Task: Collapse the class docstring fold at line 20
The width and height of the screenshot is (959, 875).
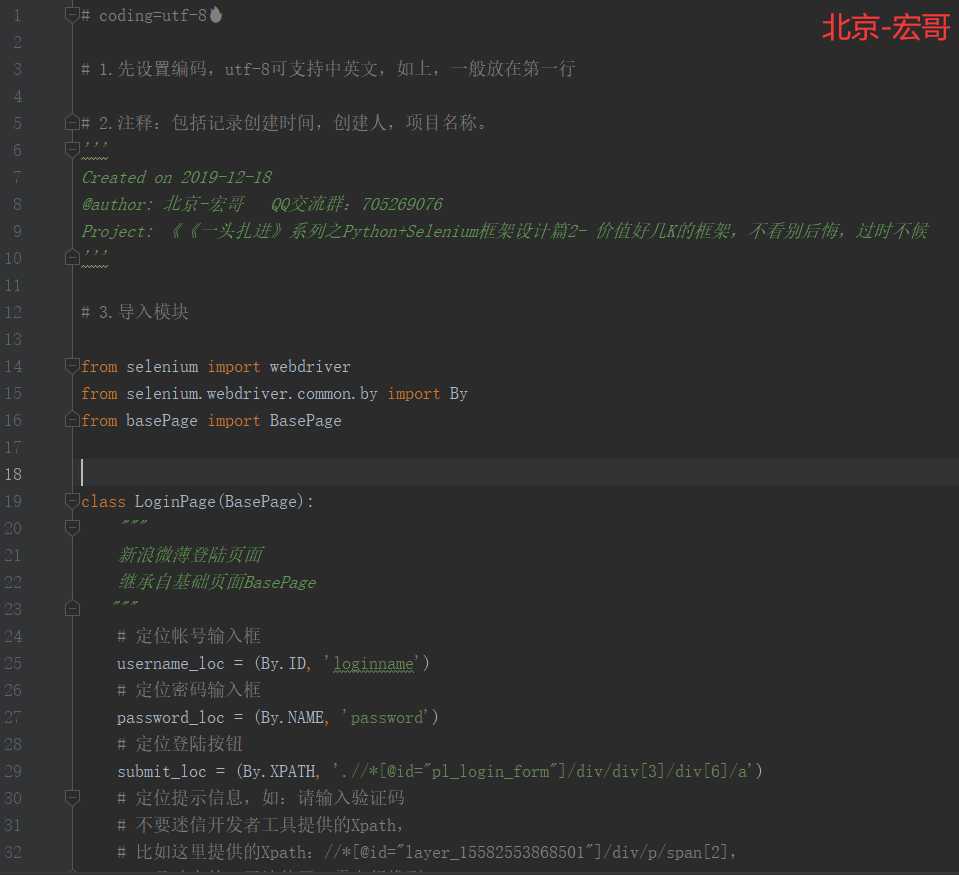Action: point(70,528)
